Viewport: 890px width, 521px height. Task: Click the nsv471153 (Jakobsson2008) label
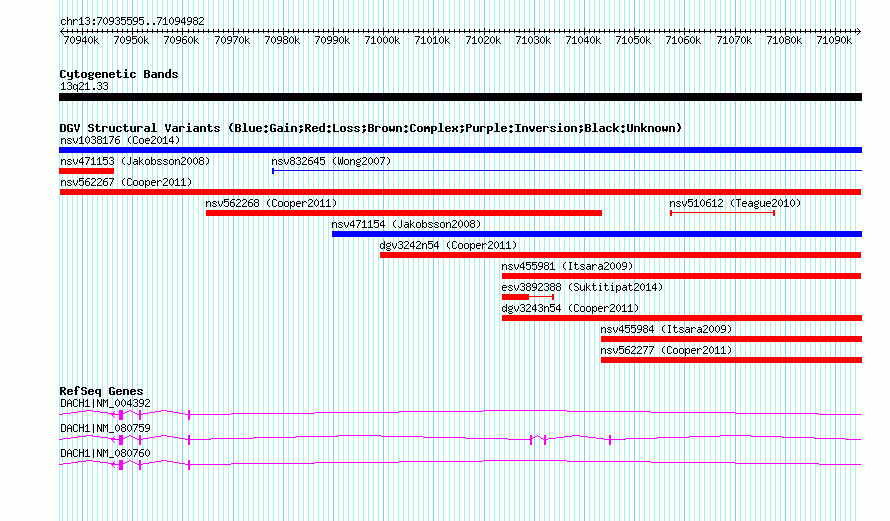click(135, 161)
